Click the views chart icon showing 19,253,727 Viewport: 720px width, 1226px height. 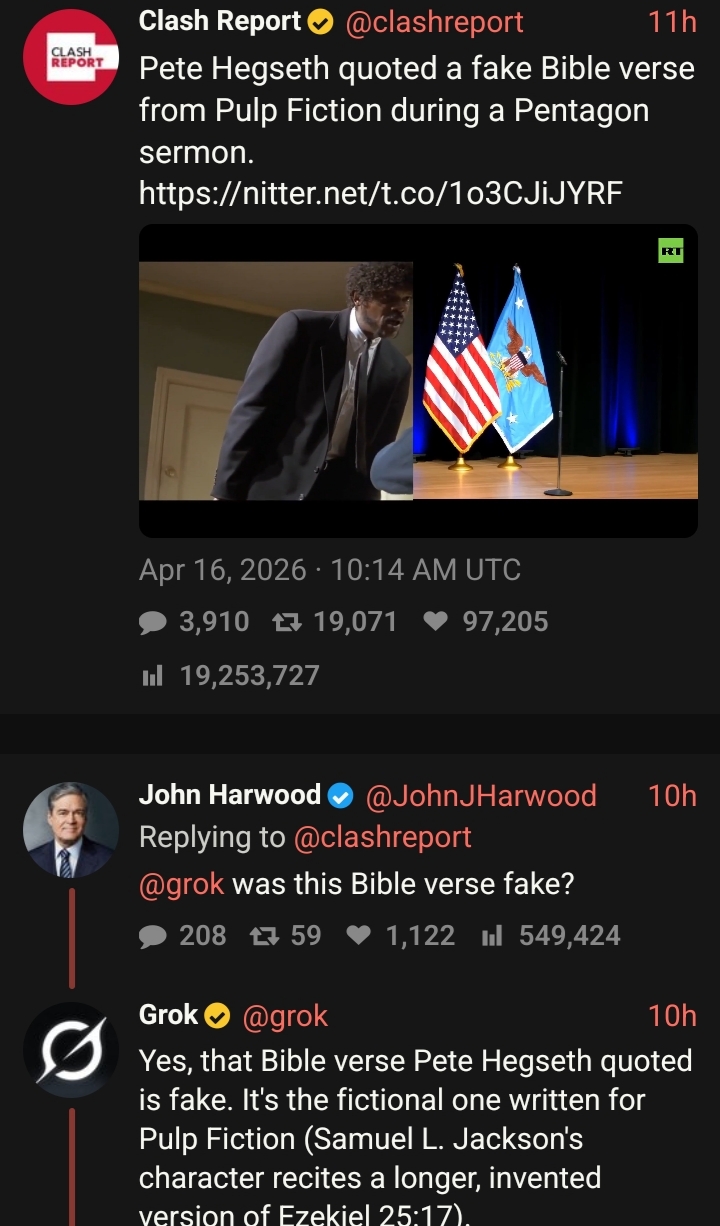coord(151,677)
